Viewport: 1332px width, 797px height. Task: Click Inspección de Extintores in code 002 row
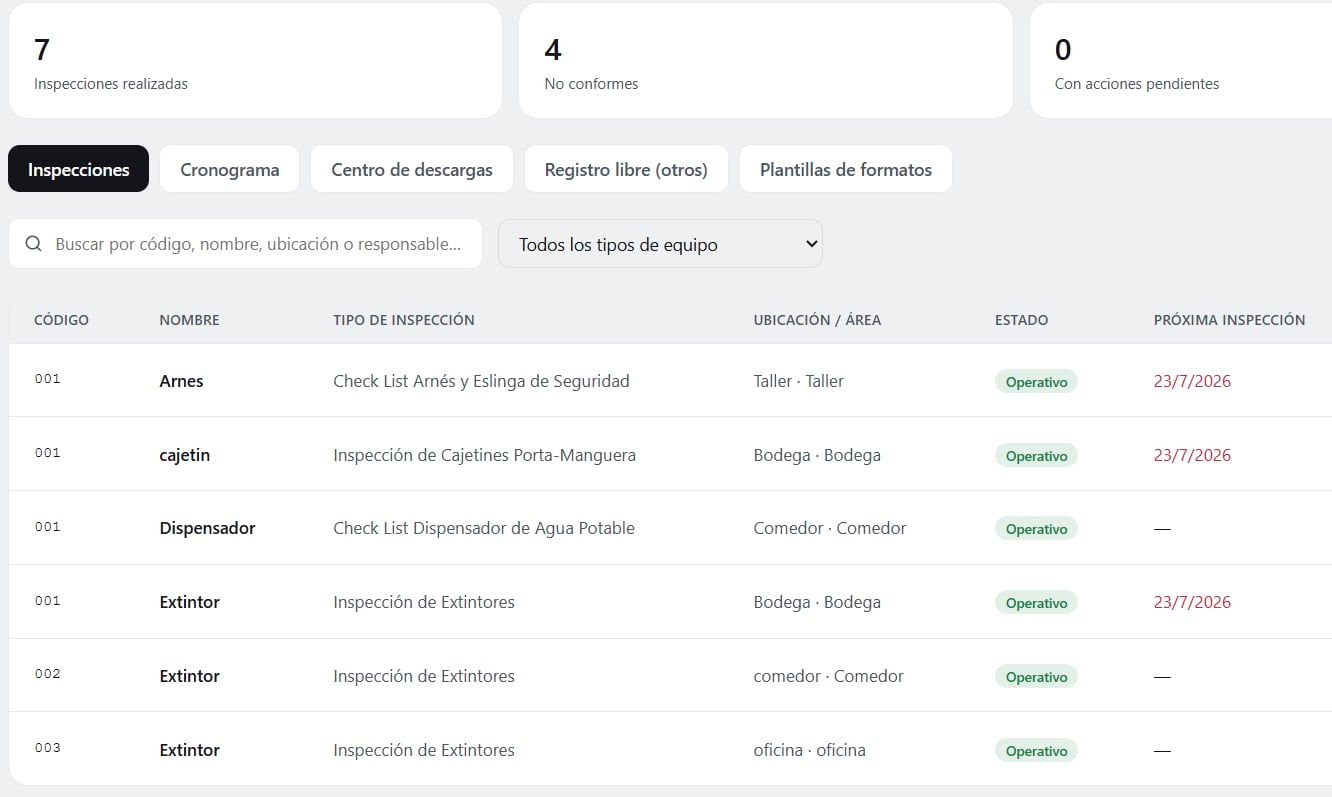coord(424,676)
